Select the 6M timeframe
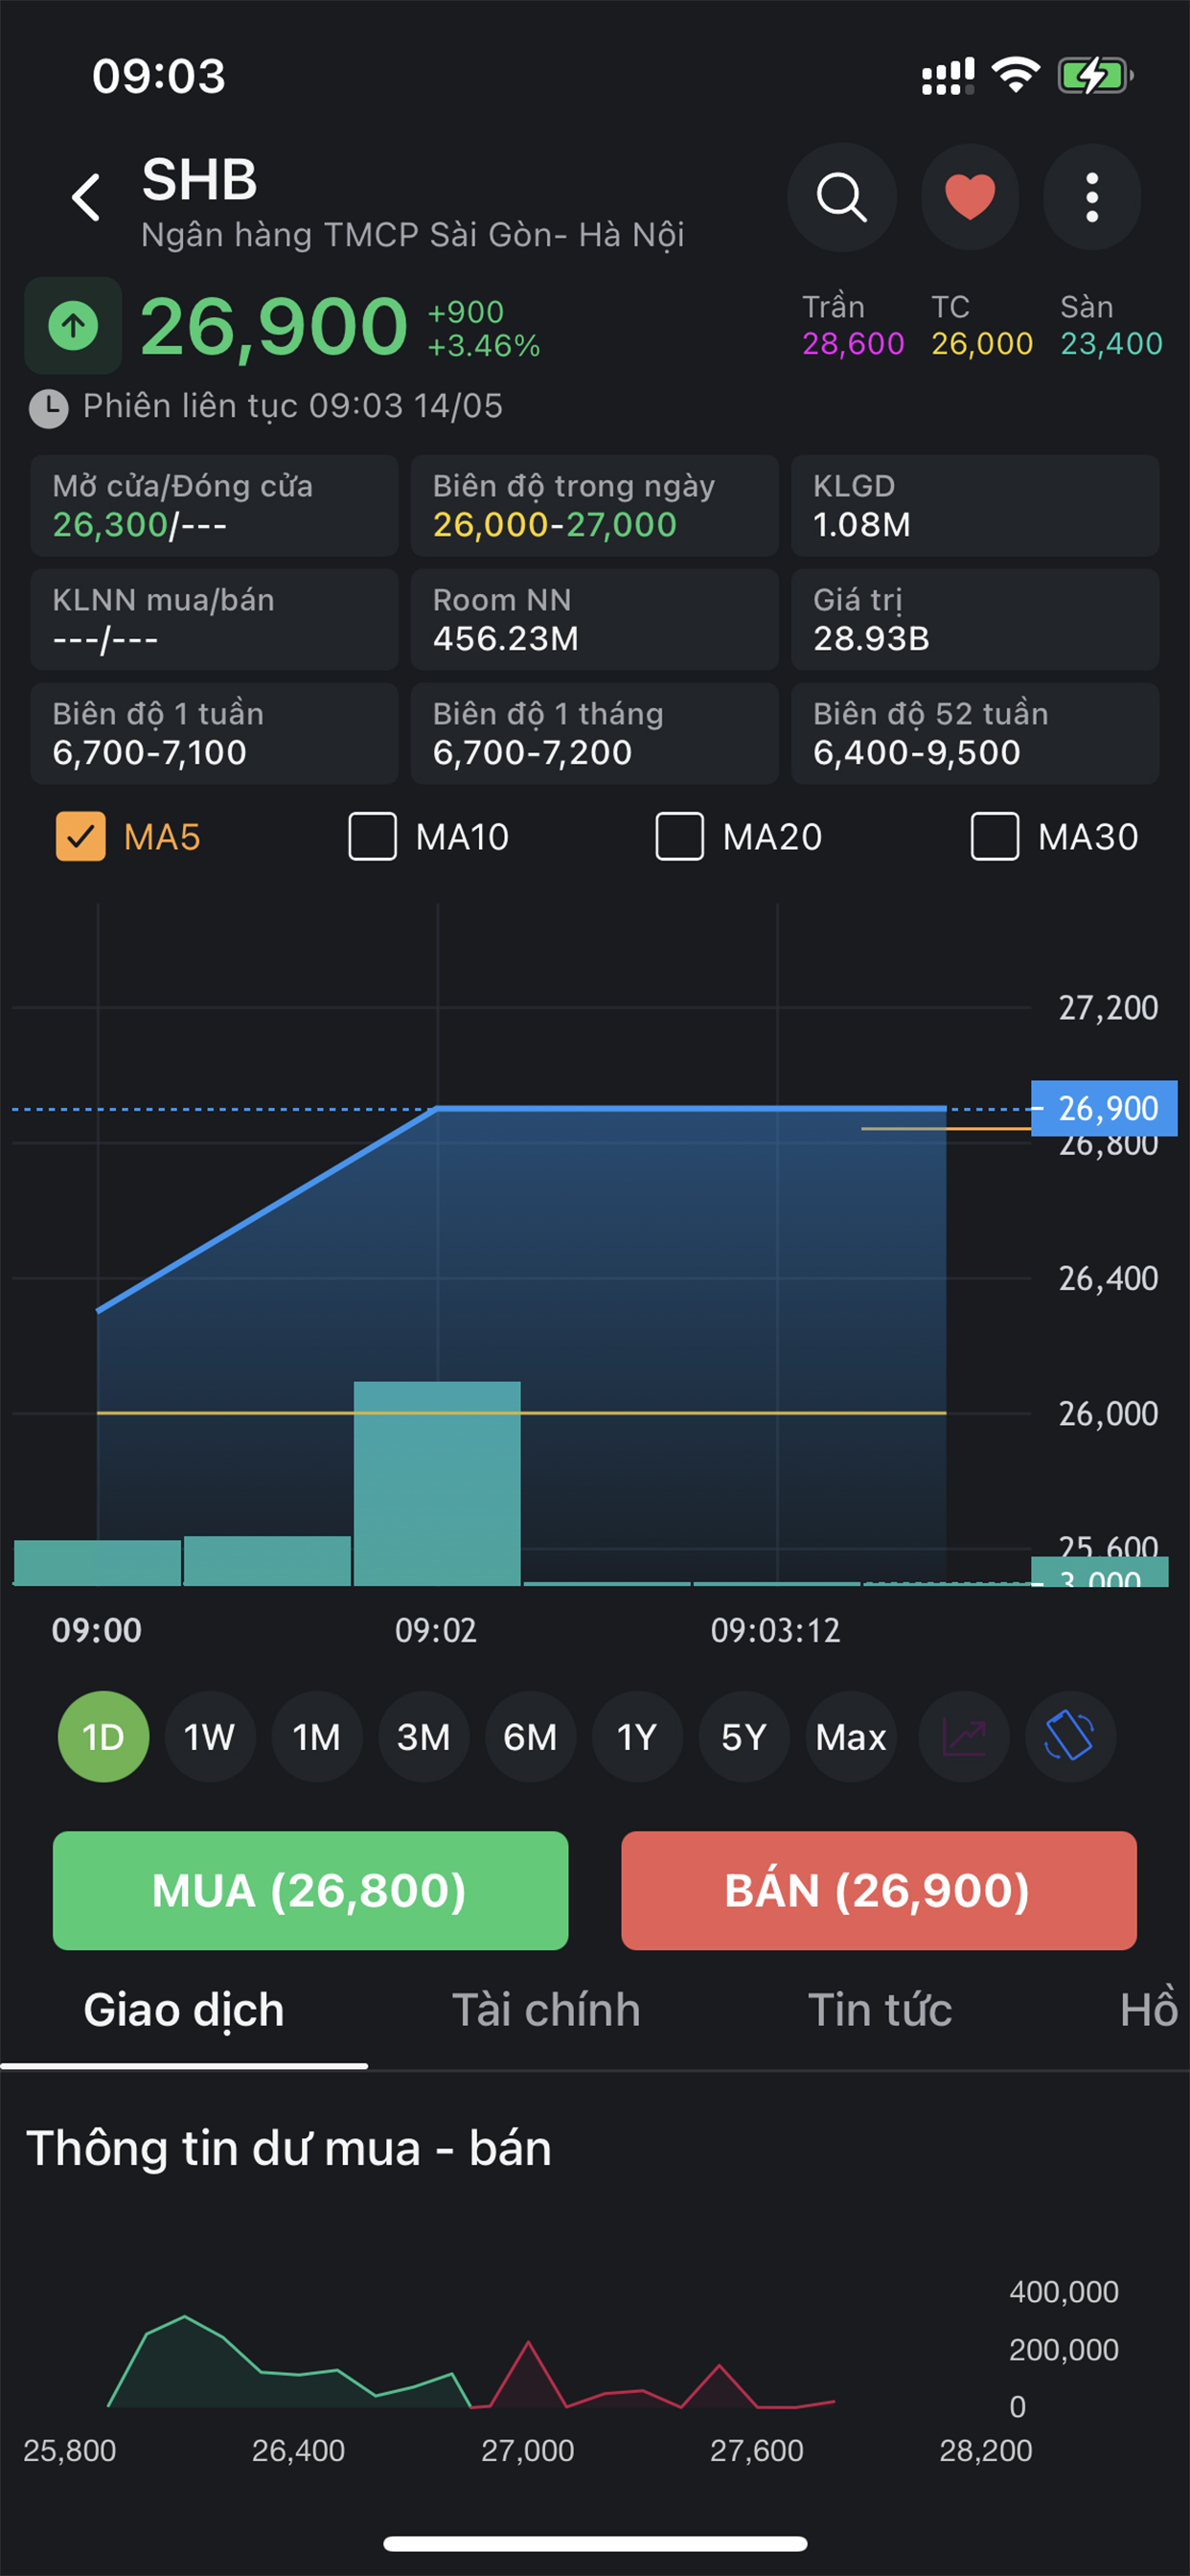Image resolution: width=1190 pixels, height=2576 pixels. tap(531, 1737)
